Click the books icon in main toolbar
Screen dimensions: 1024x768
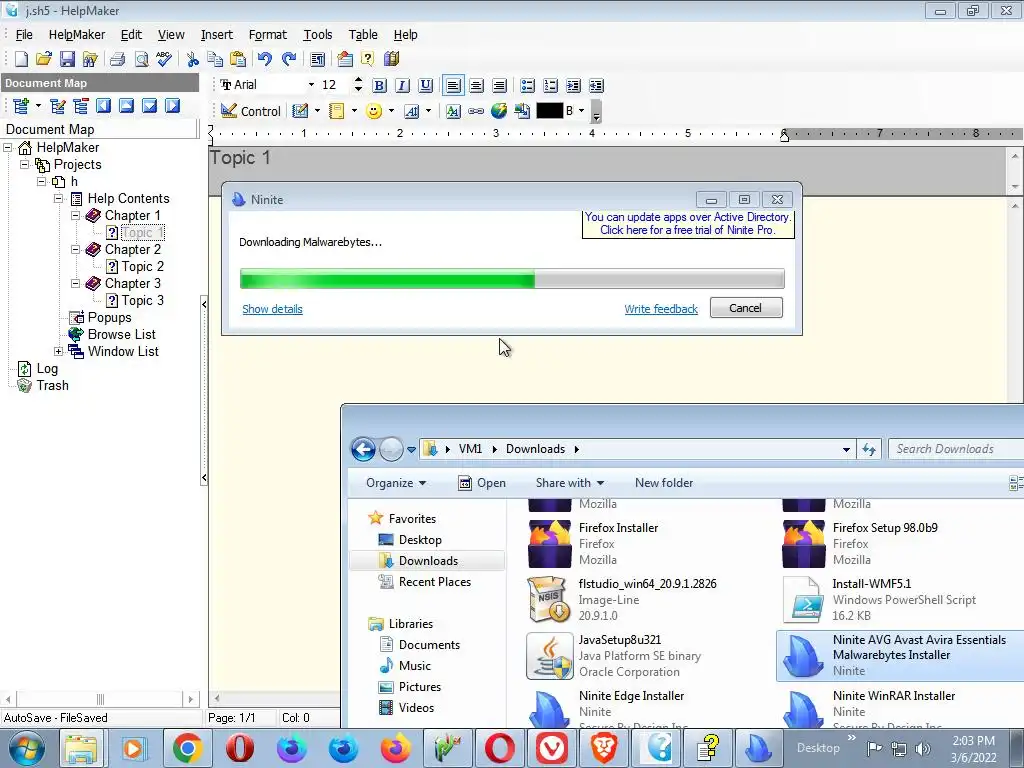point(391,59)
